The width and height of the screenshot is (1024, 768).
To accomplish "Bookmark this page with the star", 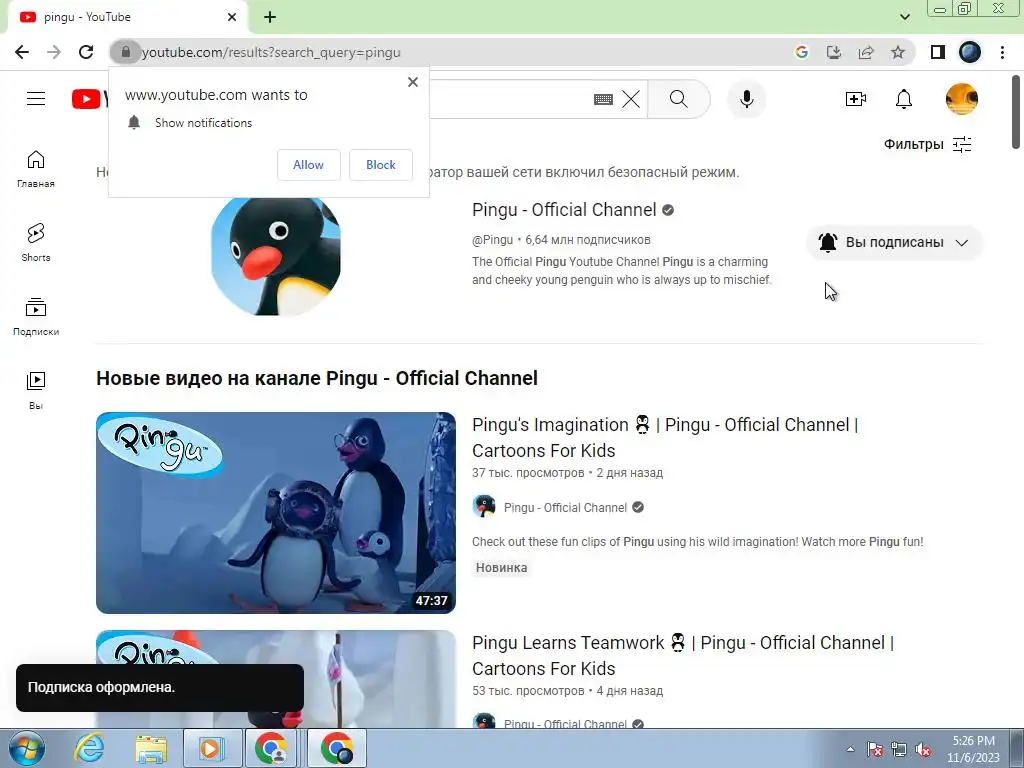I will click(x=898, y=52).
